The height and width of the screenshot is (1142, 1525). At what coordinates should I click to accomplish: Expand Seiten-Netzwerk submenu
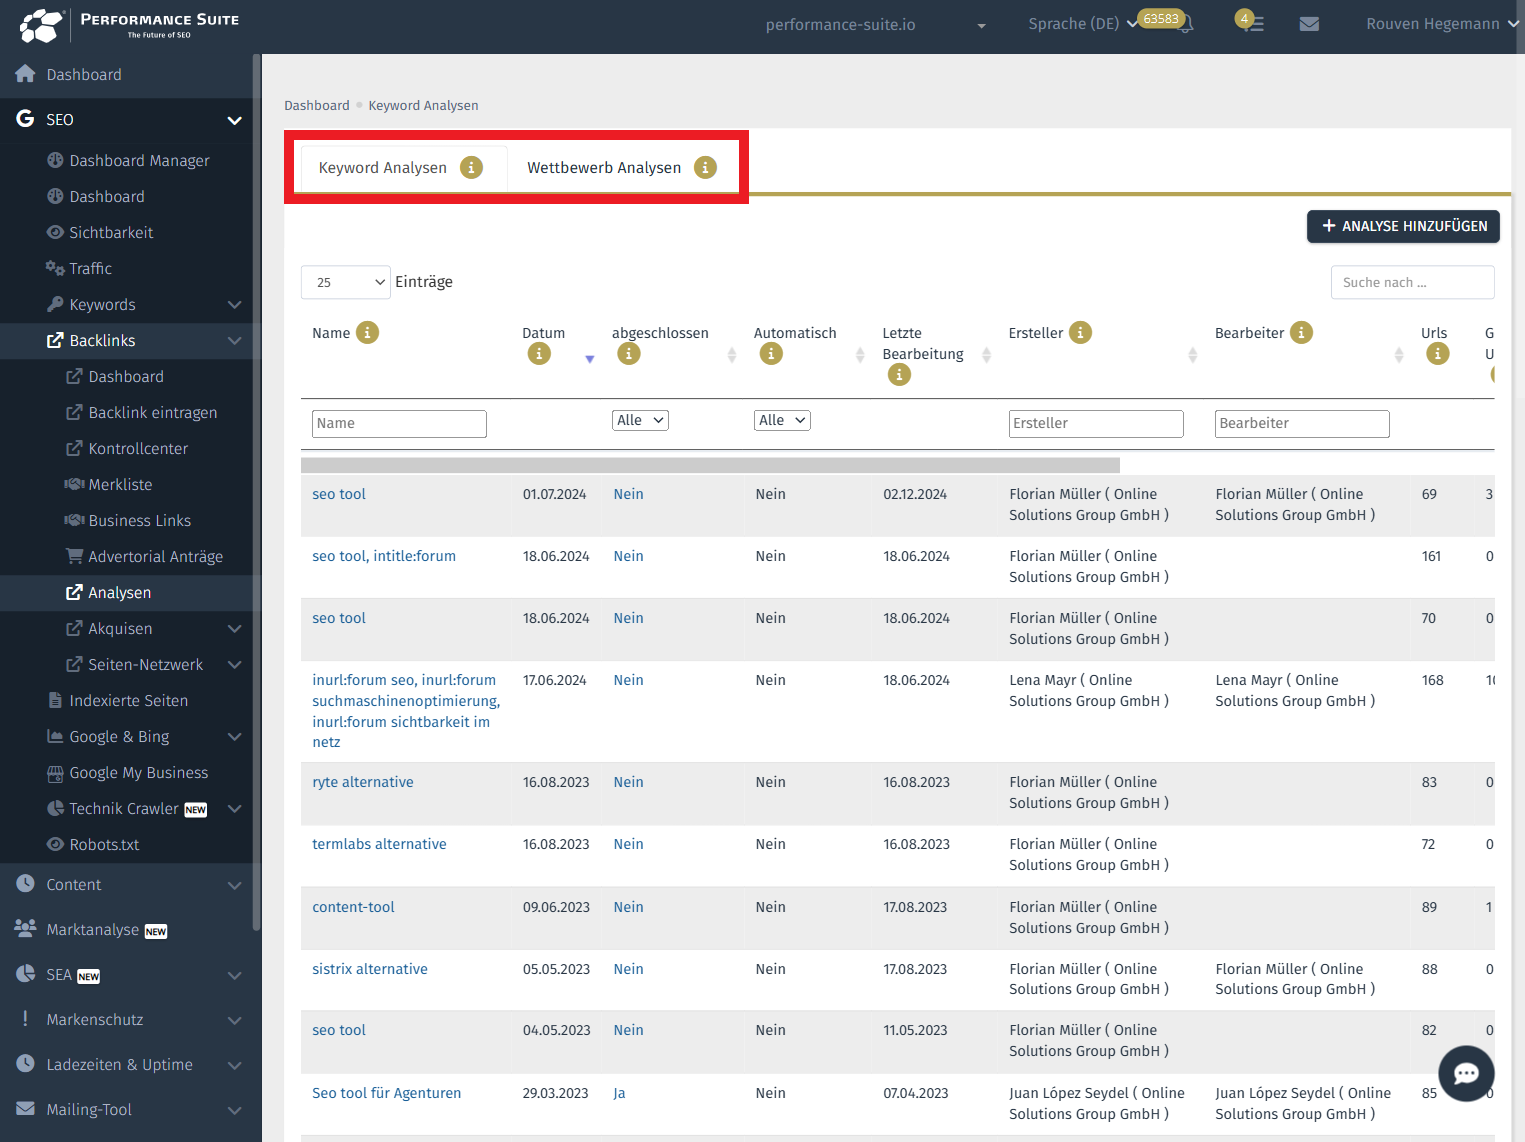(x=234, y=665)
